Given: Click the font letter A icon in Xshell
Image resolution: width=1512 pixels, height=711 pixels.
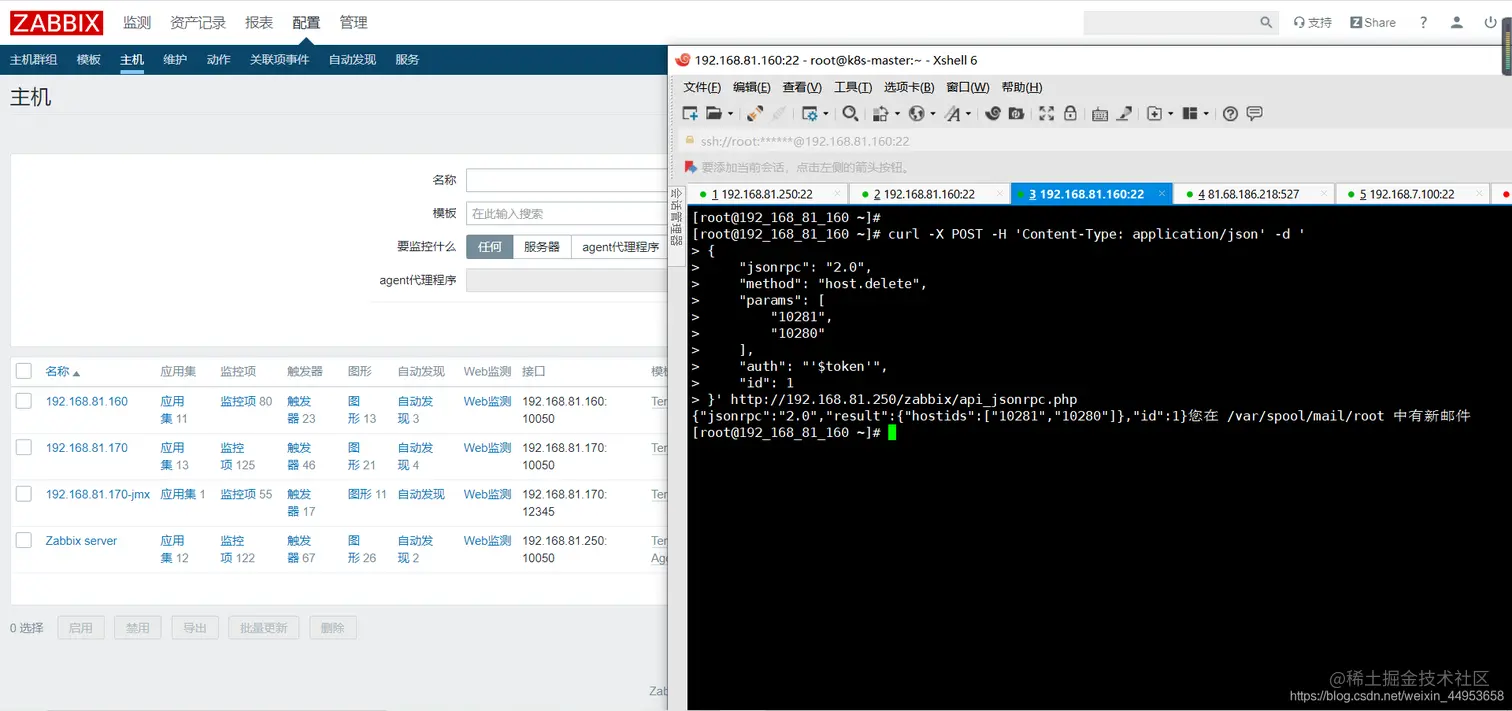Looking at the screenshot, I should (953, 114).
